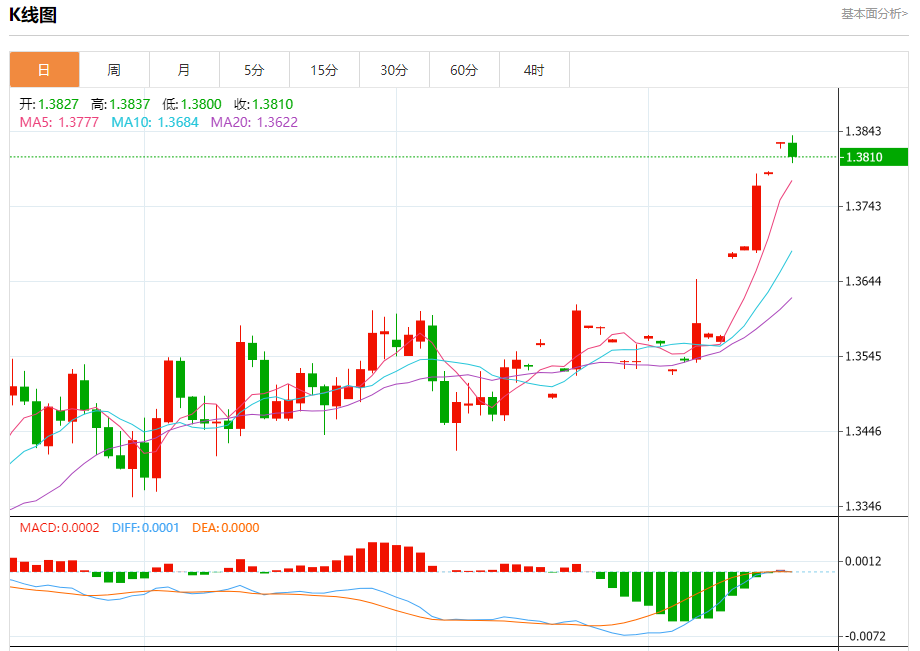This screenshot has width=920, height=651.
Task: Open the 30分 interval tab
Action: click(394, 70)
